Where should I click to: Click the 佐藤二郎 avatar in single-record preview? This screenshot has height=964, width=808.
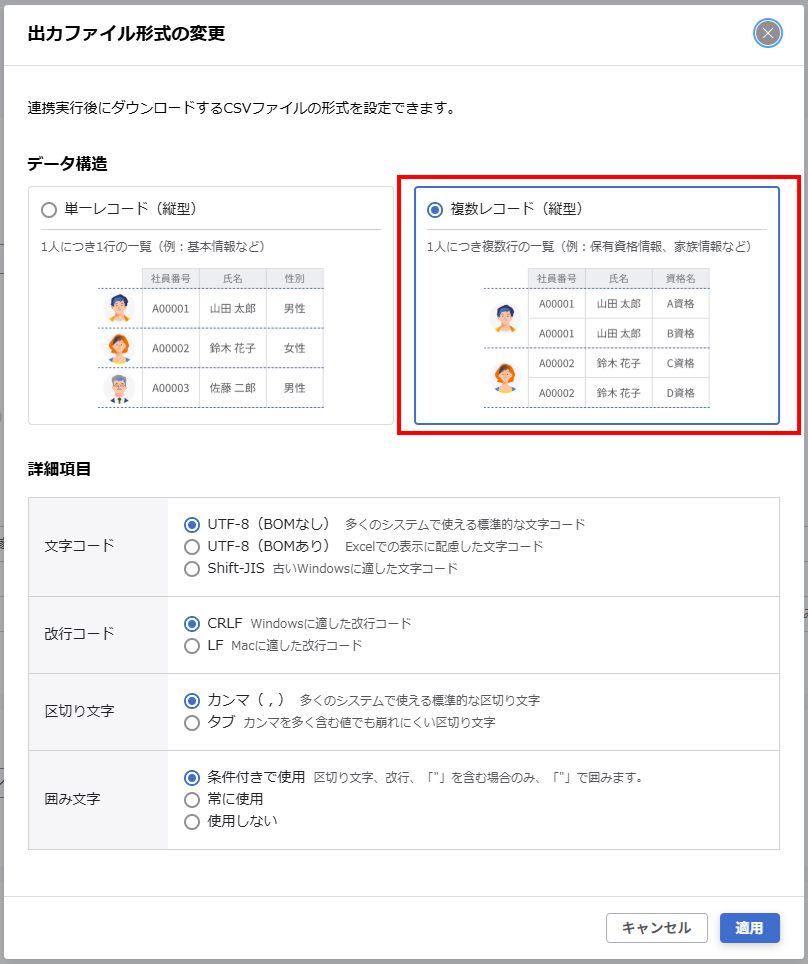119,387
